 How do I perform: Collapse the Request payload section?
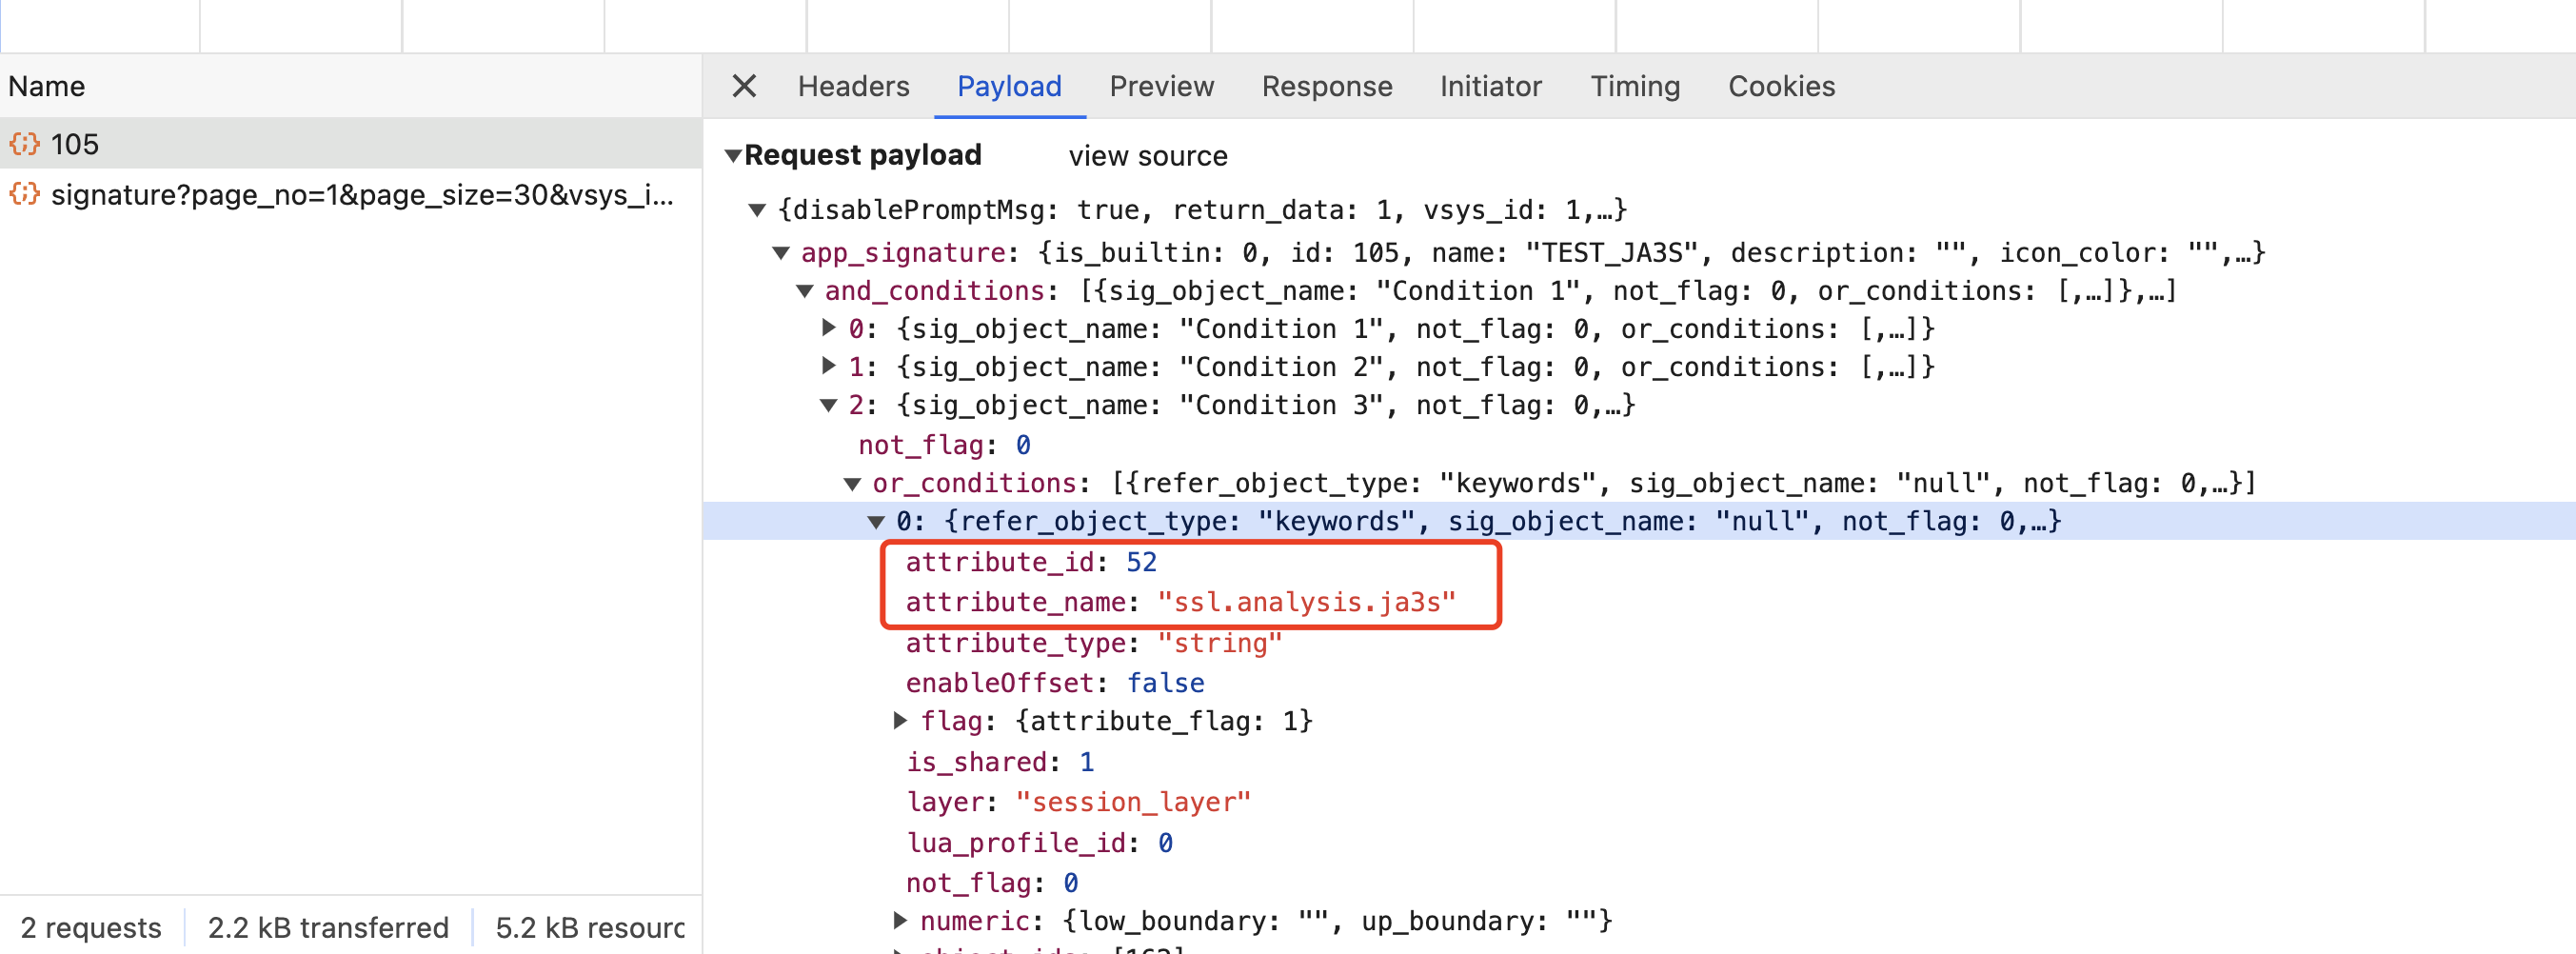(x=733, y=156)
